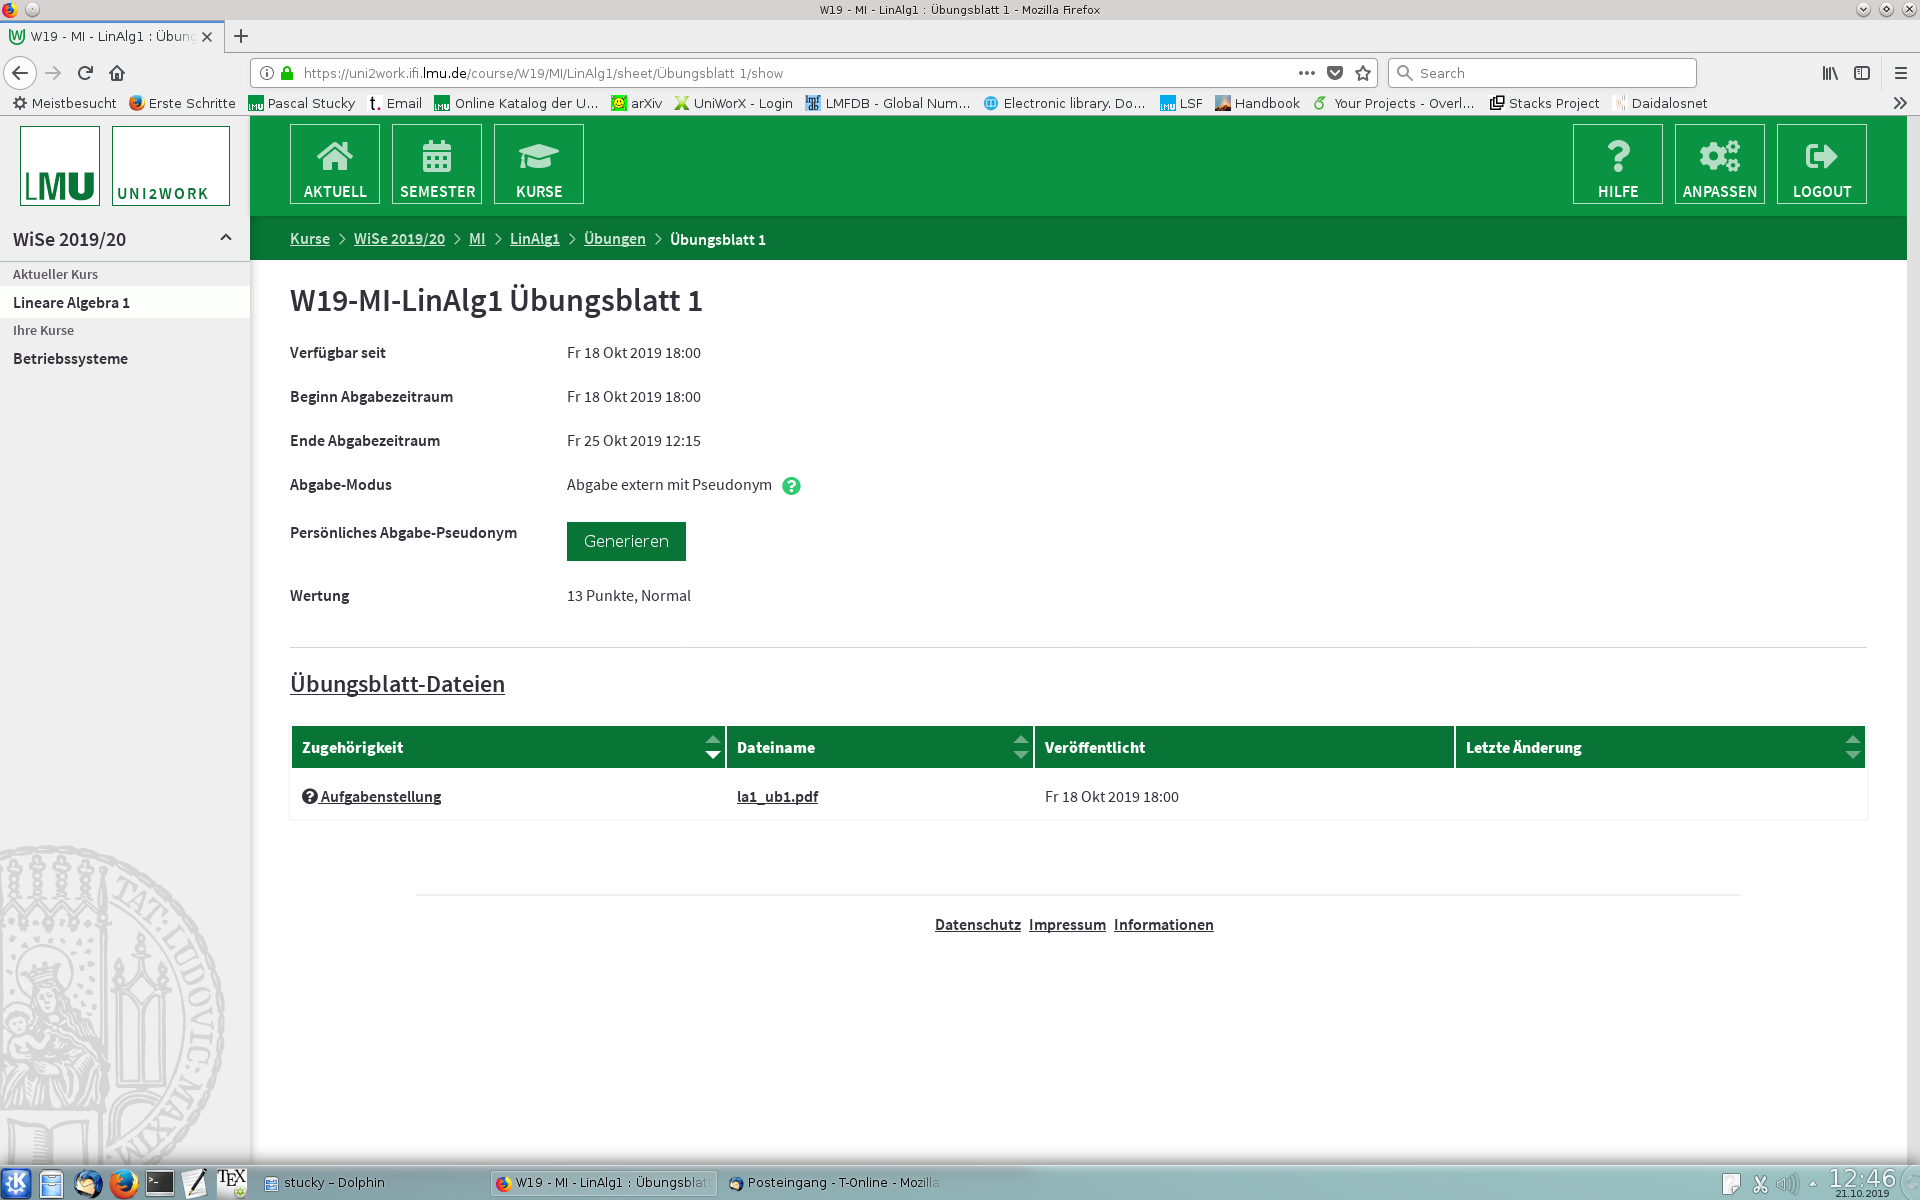1920x1200 pixels.
Task: Bookmark page with star icon
Action: (x=1363, y=73)
